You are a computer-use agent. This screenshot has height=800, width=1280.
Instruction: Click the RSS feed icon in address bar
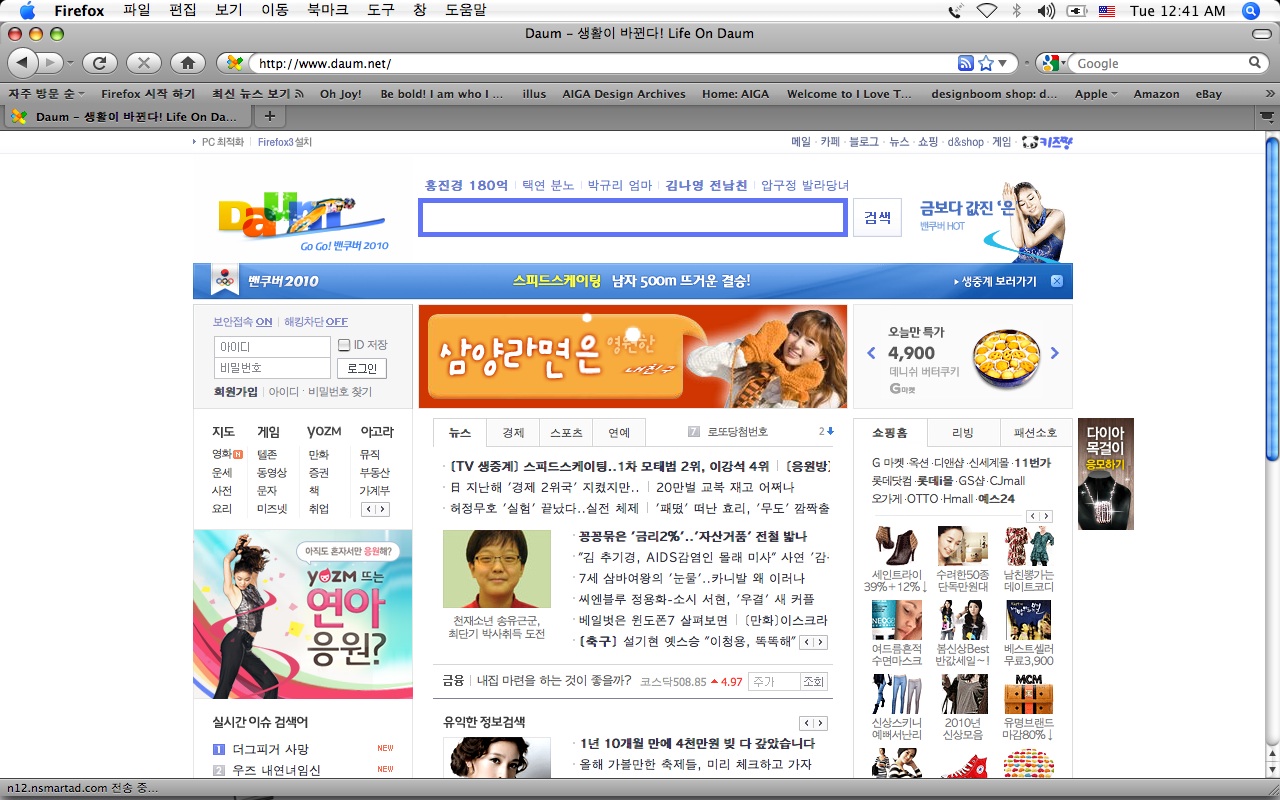[x=965, y=63]
